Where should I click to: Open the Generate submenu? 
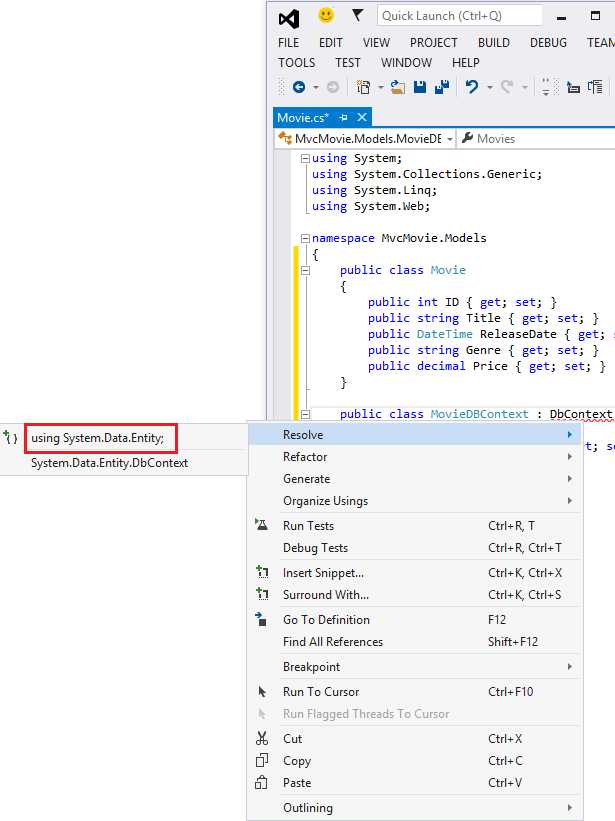click(x=415, y=479)
